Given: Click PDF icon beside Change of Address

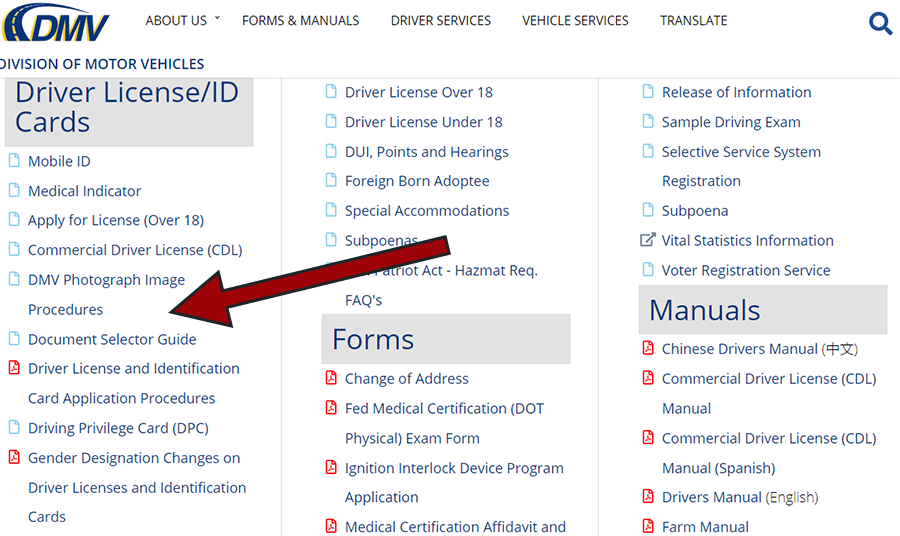Looking at the screenshot, I should [x=331, y=378].
